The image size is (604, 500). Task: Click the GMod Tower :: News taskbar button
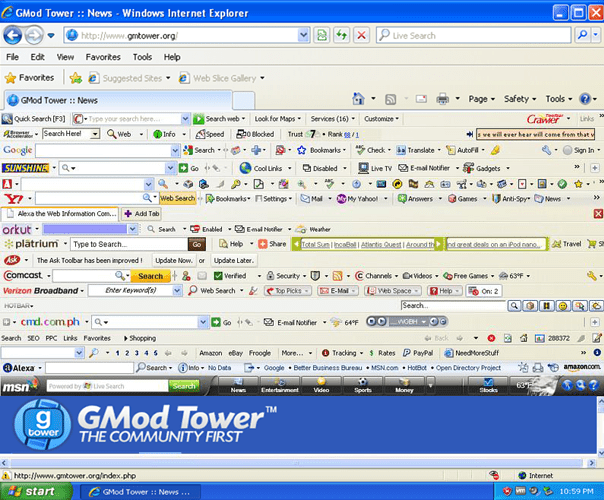[x=140, y=492]
